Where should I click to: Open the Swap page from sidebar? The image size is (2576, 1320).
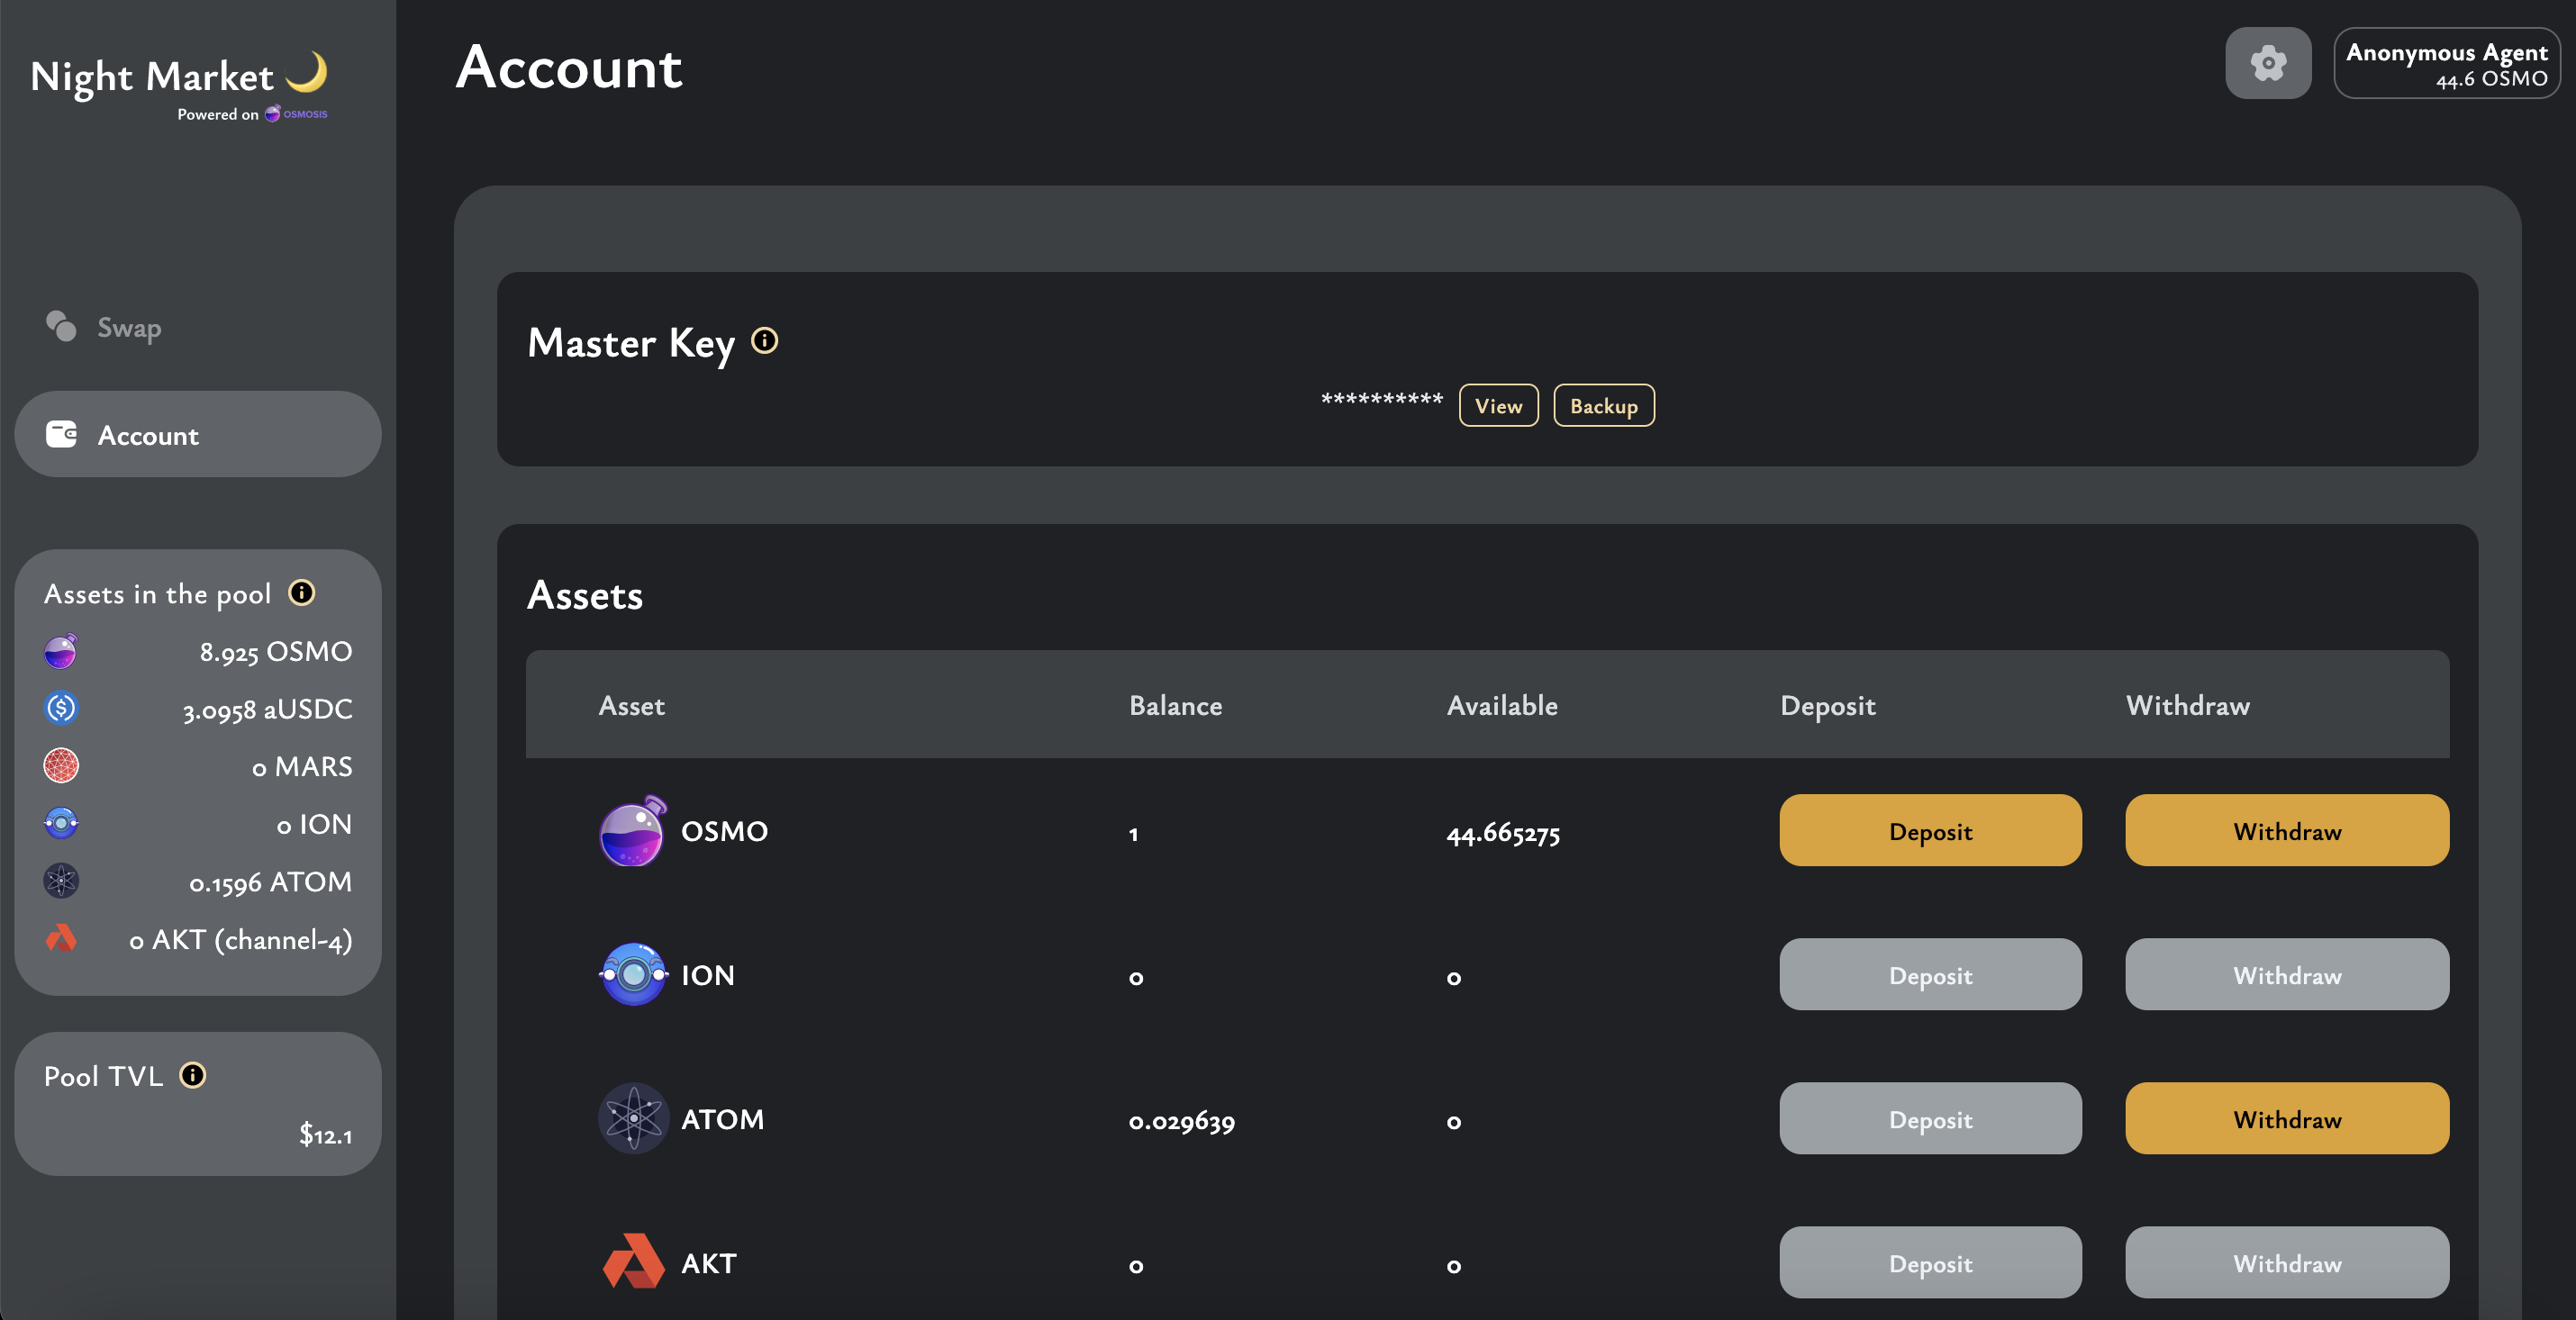click(x=128, y=327)
